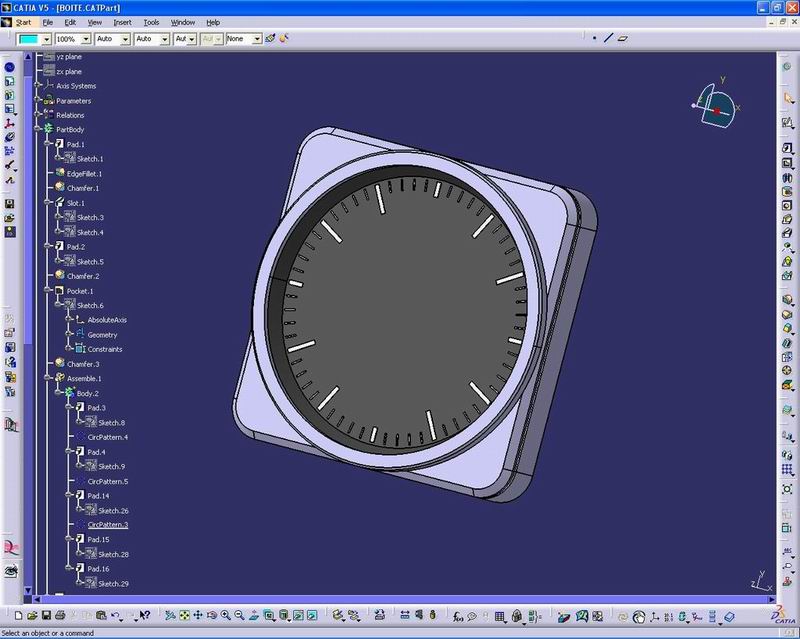Select Pad.14 in the tree

pos(98,496)
